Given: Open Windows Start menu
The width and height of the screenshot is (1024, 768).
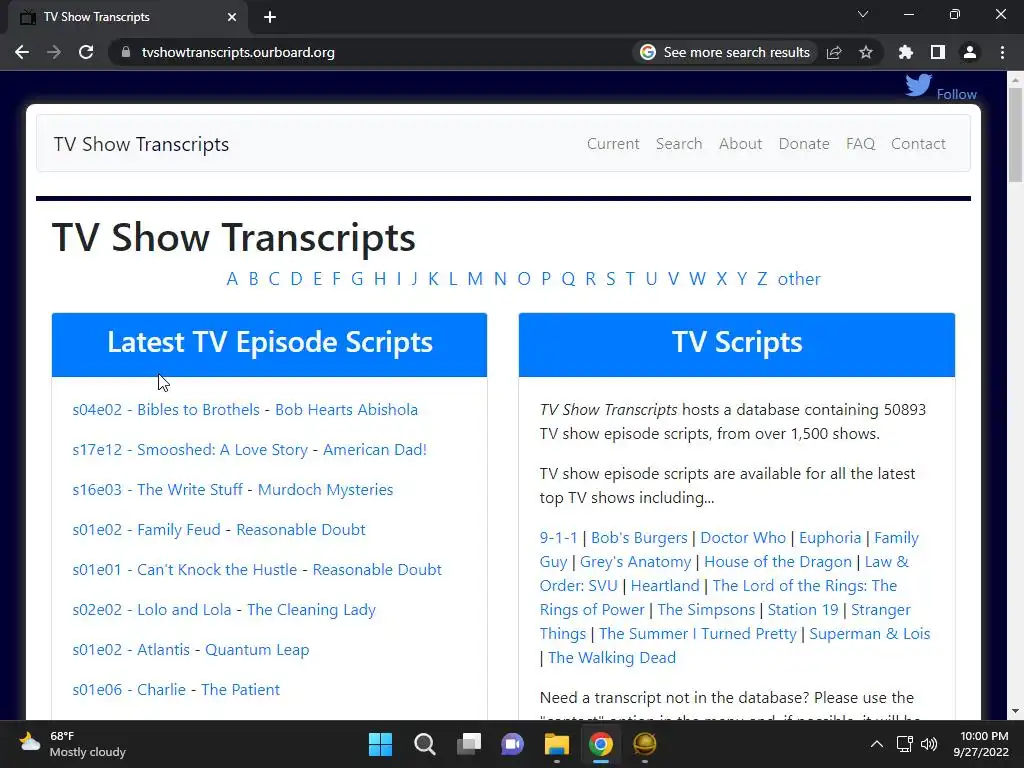Looking at the screenshot, I should (380, 744).
